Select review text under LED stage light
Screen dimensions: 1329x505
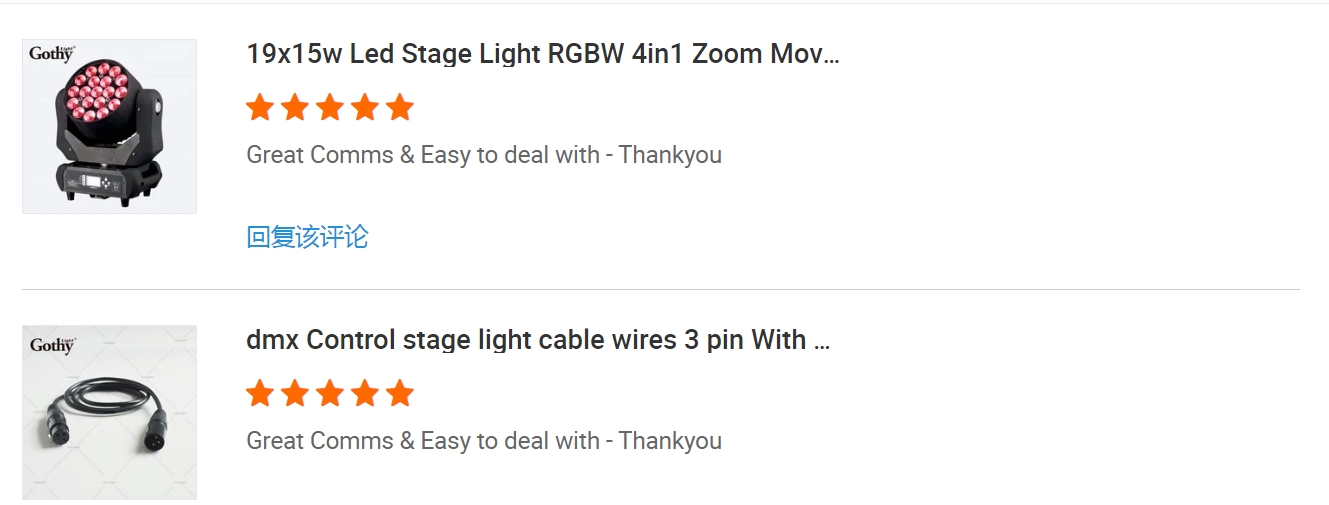[x=484, y=155]
